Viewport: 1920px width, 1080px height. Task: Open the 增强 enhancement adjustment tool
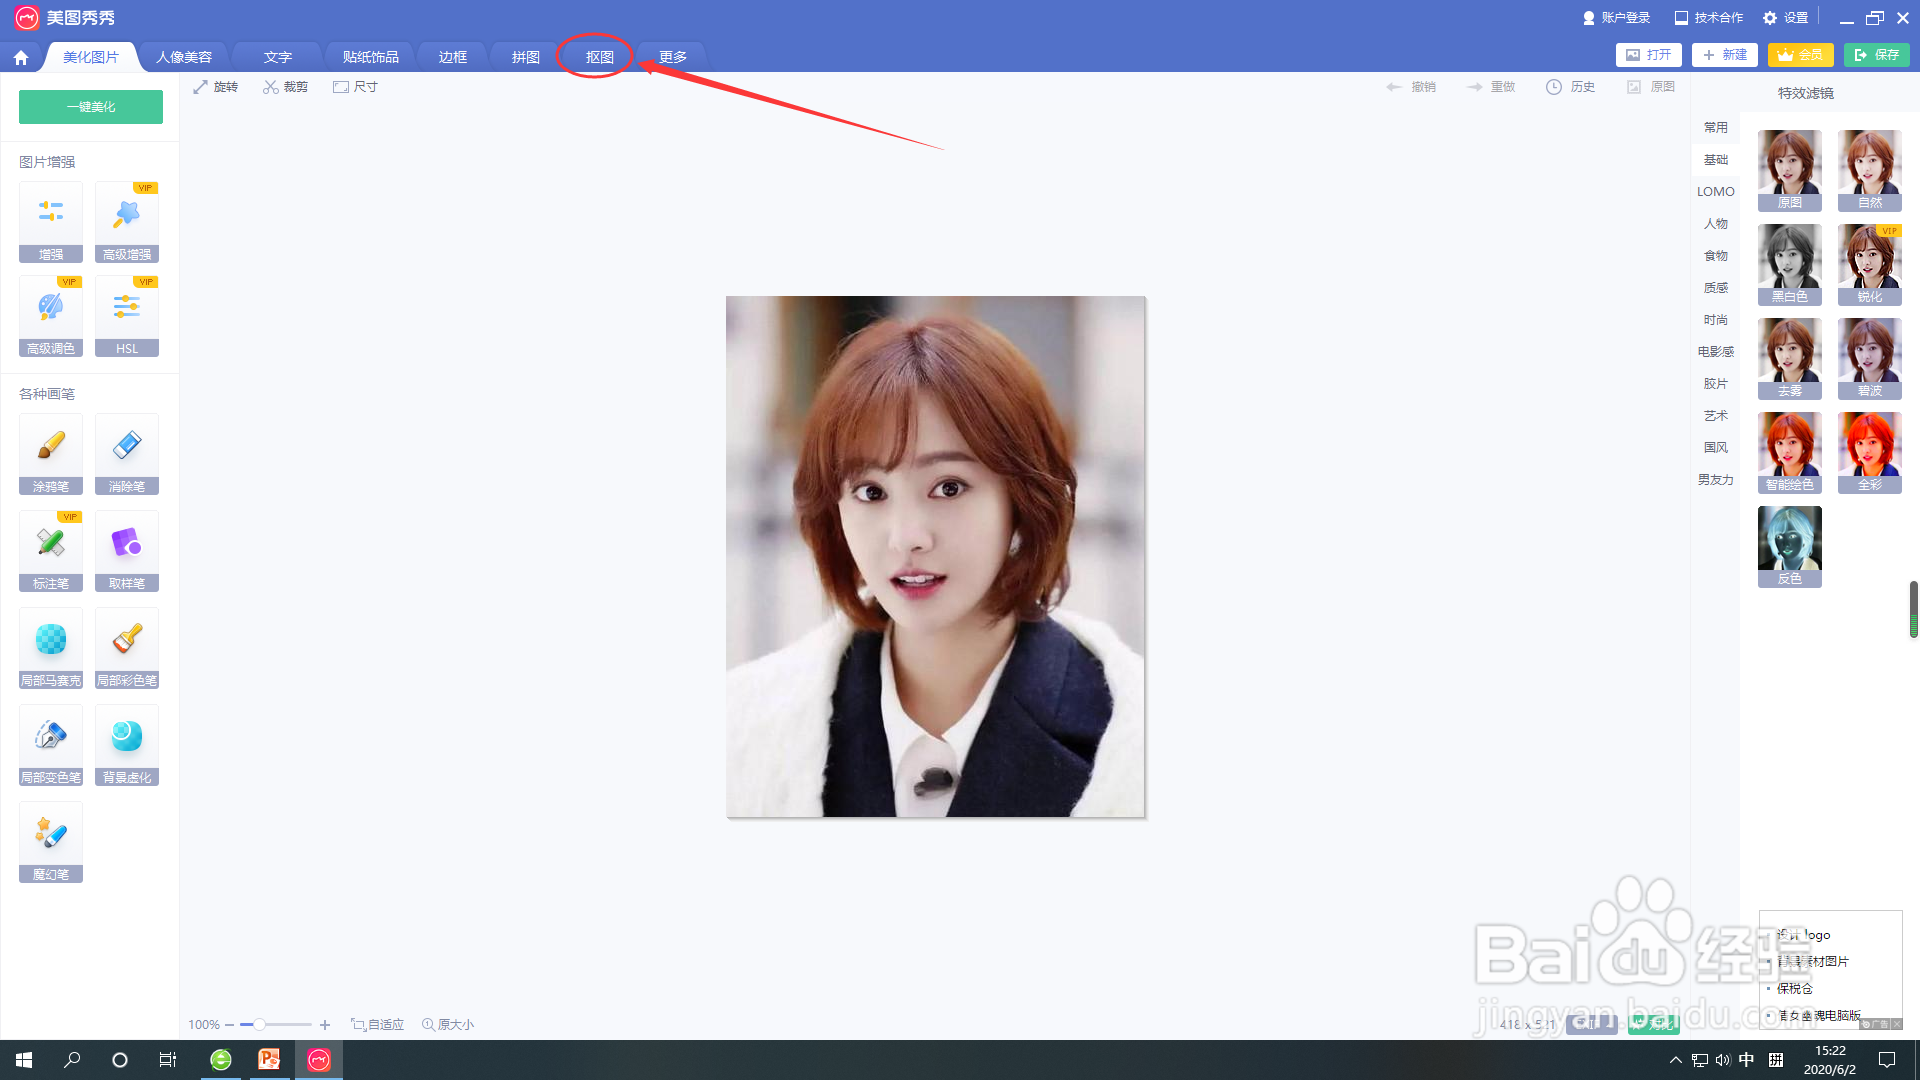click(51, 221)
